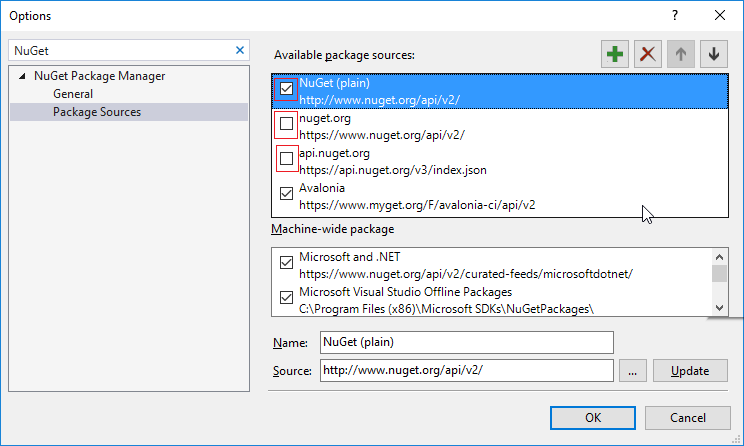Move selected package source down
744x446 pixels.
[713, 54]
